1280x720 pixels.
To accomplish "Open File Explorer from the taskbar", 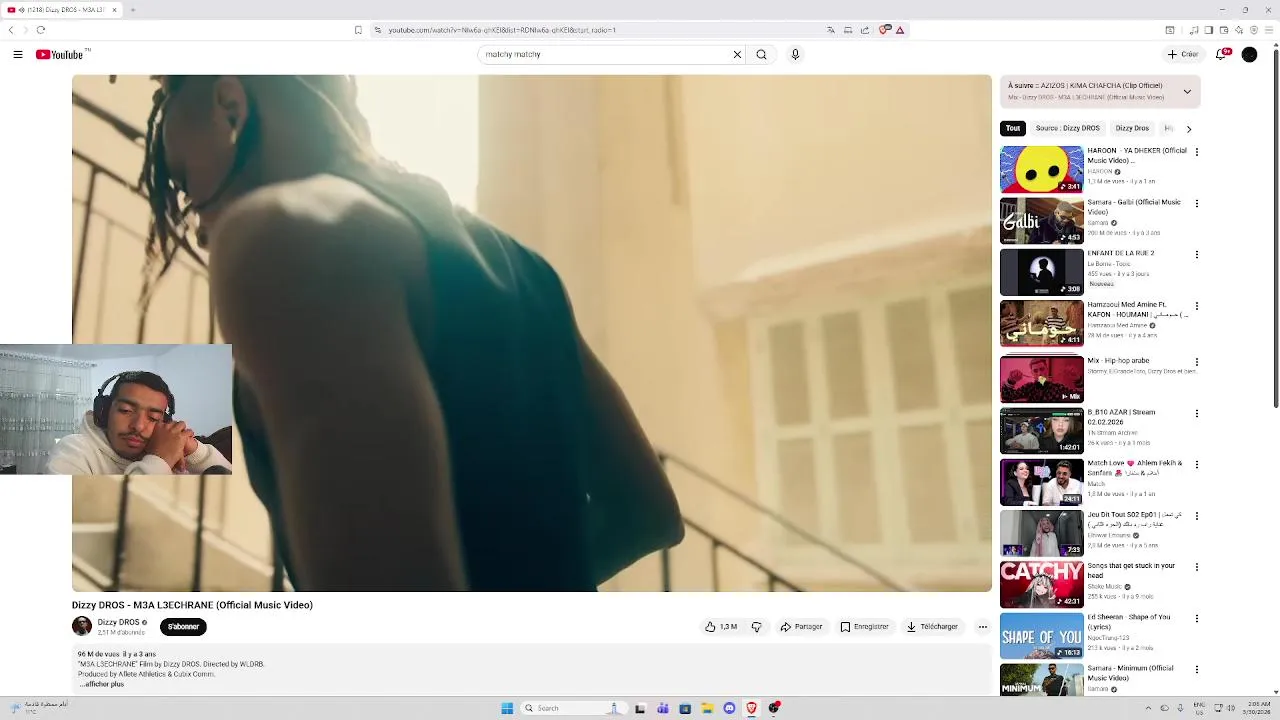I will 707,708.
